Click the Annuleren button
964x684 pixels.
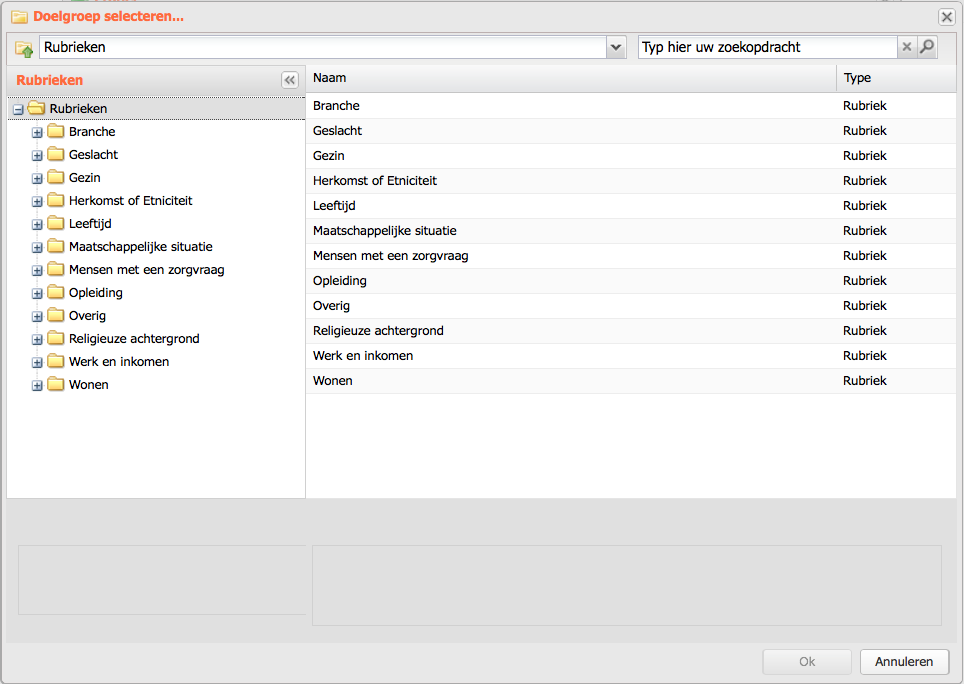click(904, 662)
